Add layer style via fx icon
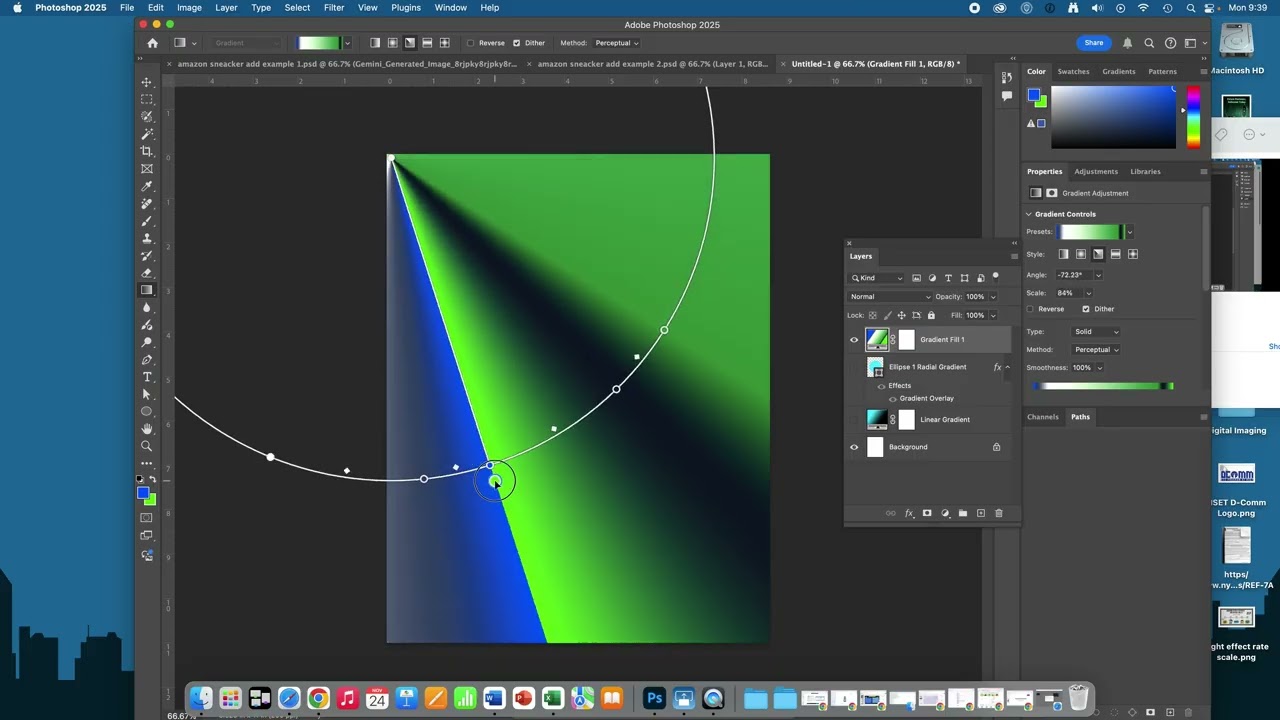This screenshot has width=1280, height=720. tap(909, 513)
